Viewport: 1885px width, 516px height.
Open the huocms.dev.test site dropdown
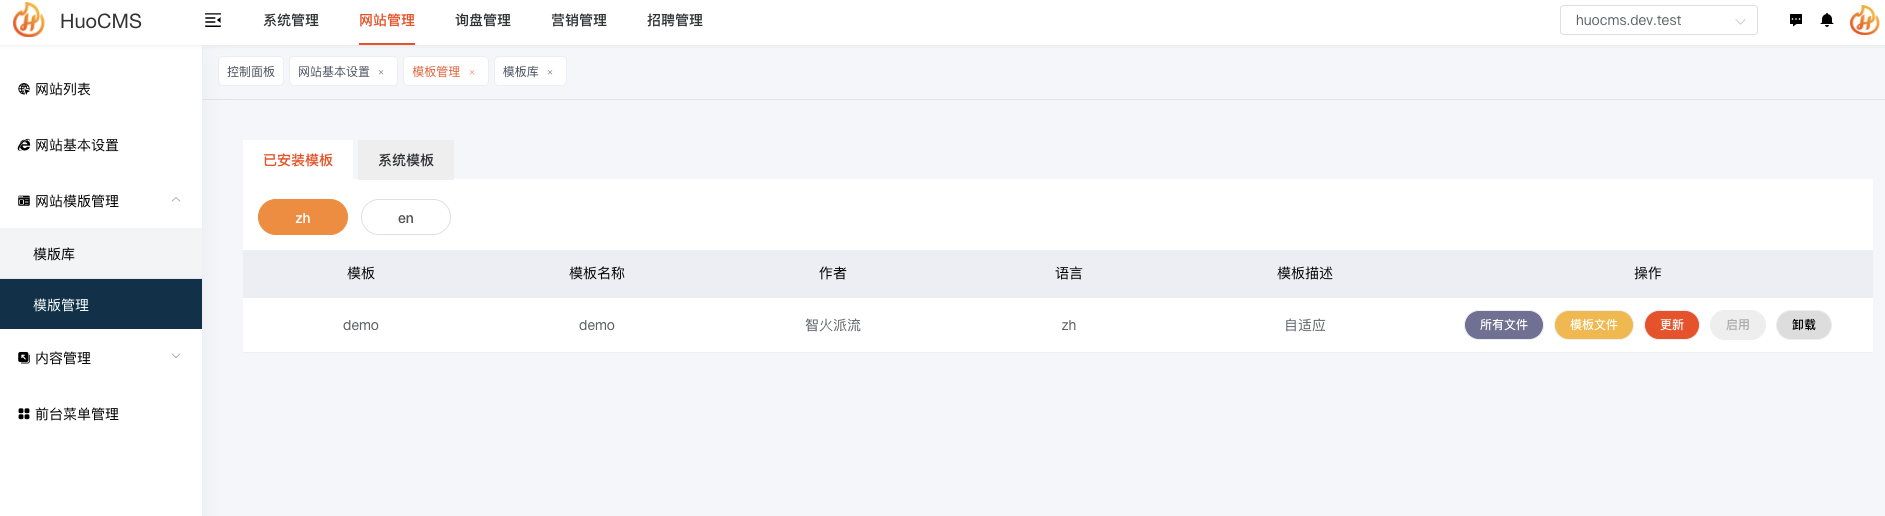coord(1658,20)
